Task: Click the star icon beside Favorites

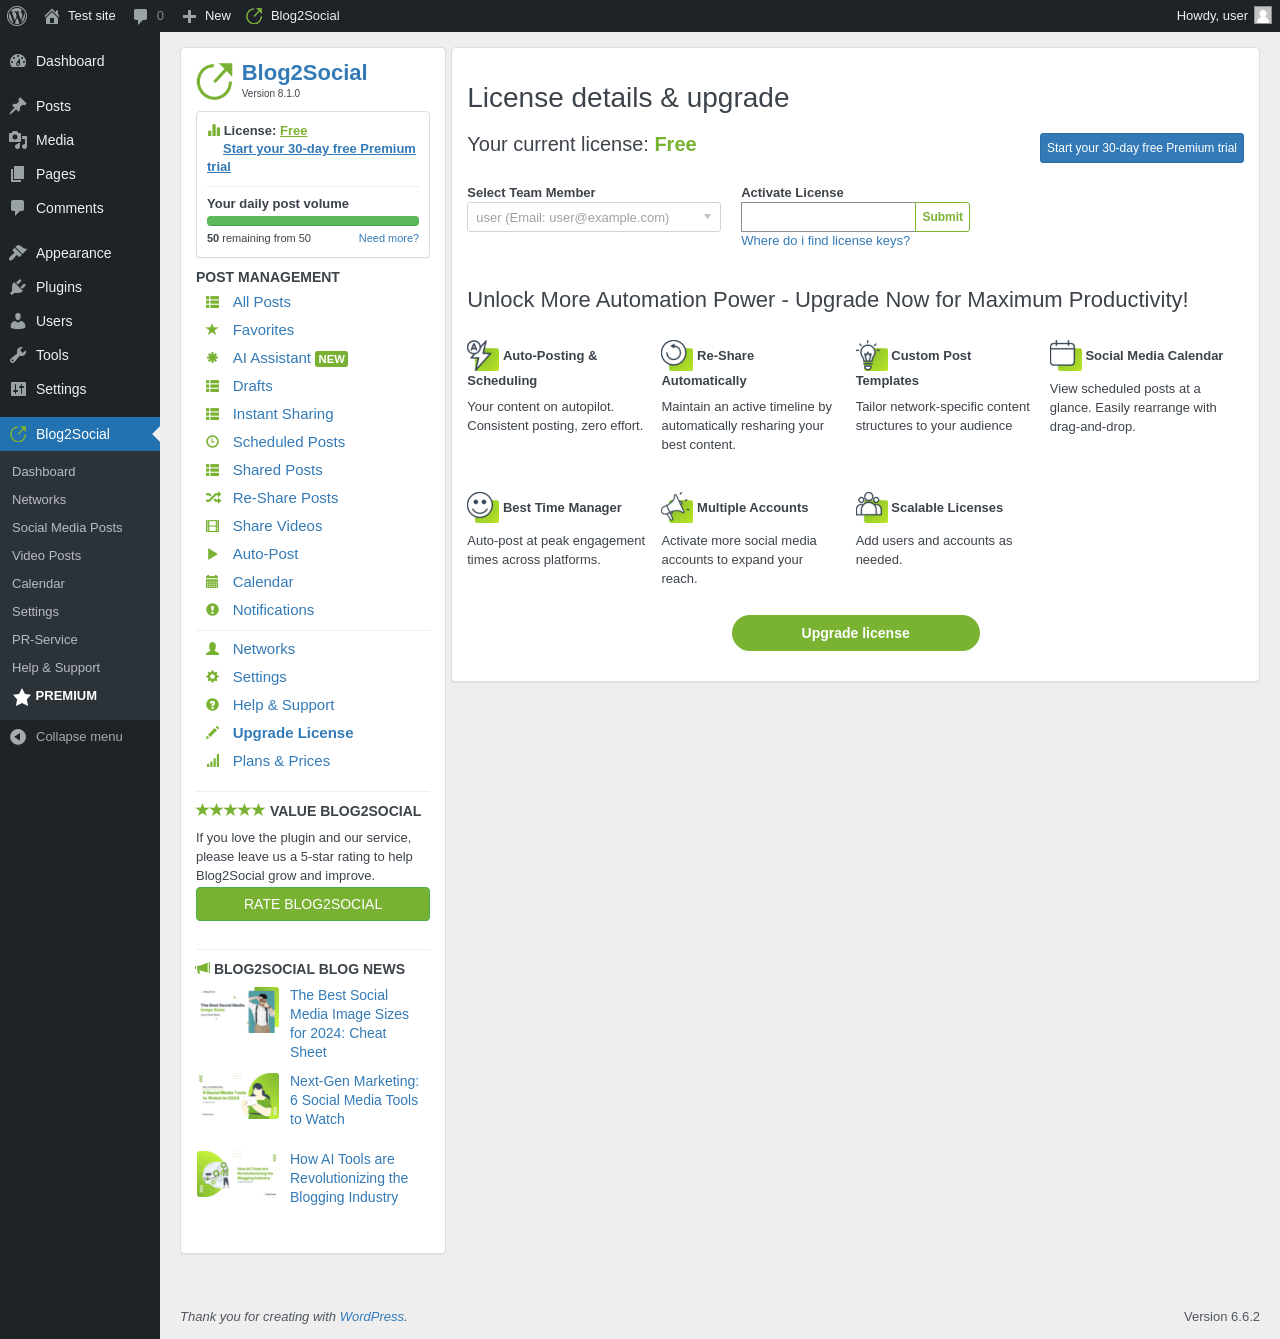Action: 212,330
